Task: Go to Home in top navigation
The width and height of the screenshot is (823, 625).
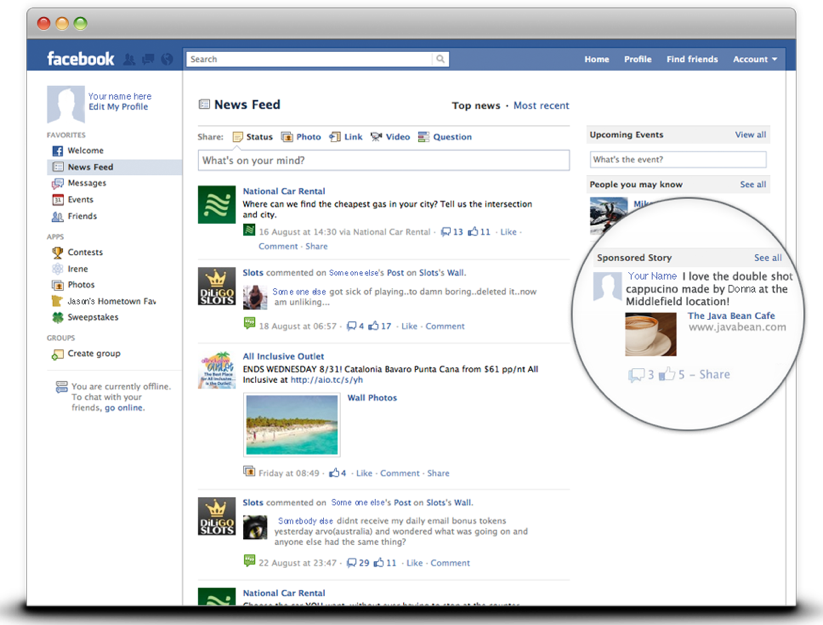Action: click(x=597, y=59)
